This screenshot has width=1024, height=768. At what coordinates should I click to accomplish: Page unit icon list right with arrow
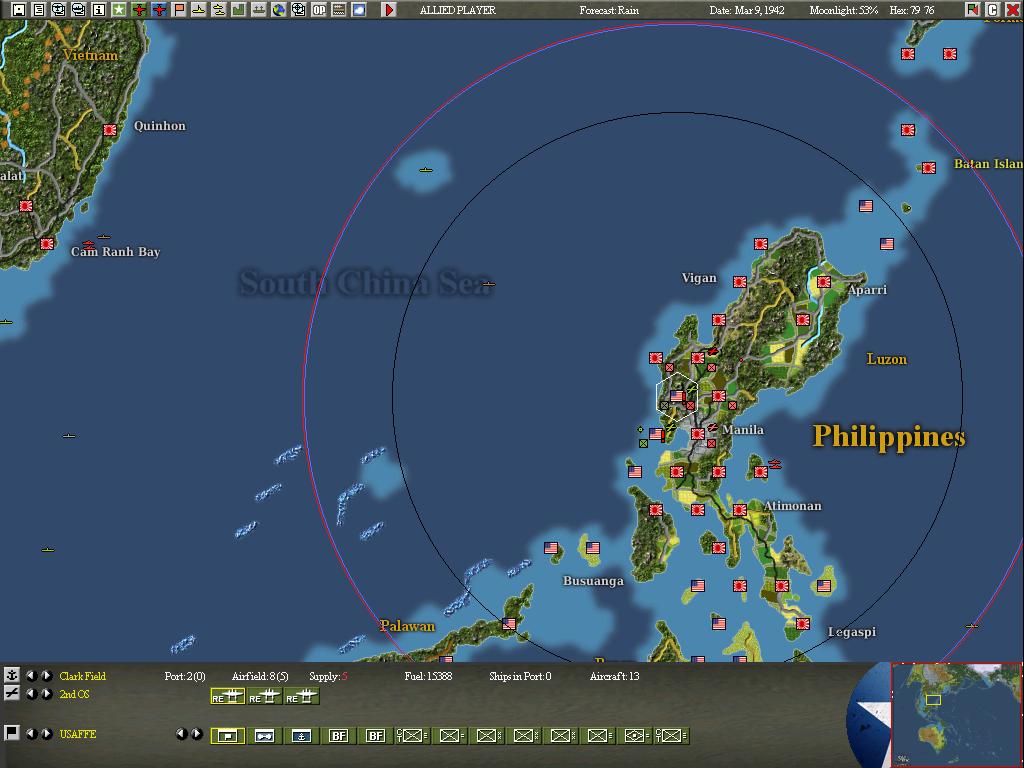(197, 733)
